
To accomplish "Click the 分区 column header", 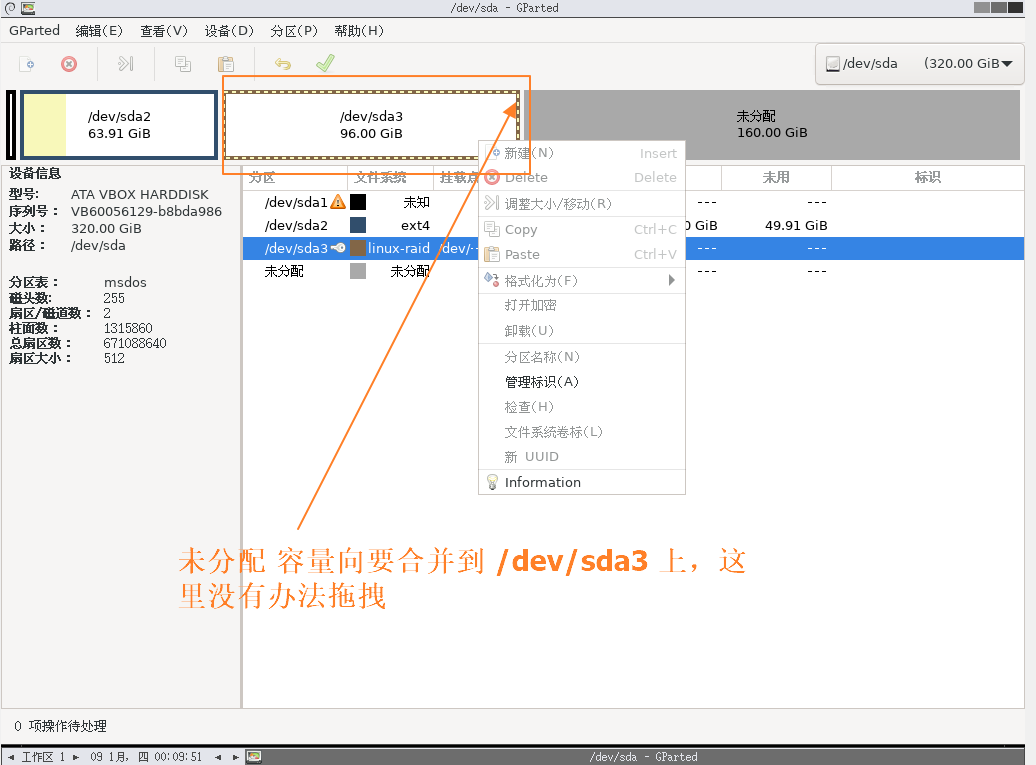I will coord(295,178).
